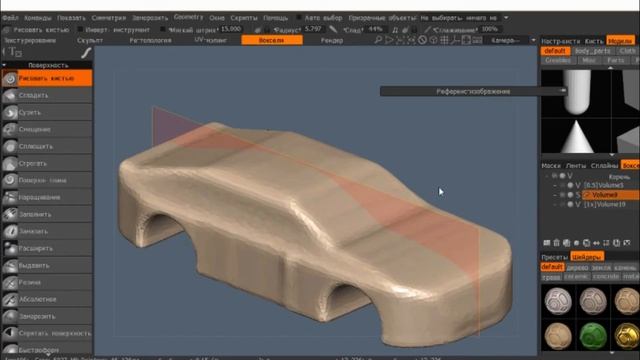Pick the Расширить expand tool
Viewport: 640px width, 360px height.
coord(47,248)
